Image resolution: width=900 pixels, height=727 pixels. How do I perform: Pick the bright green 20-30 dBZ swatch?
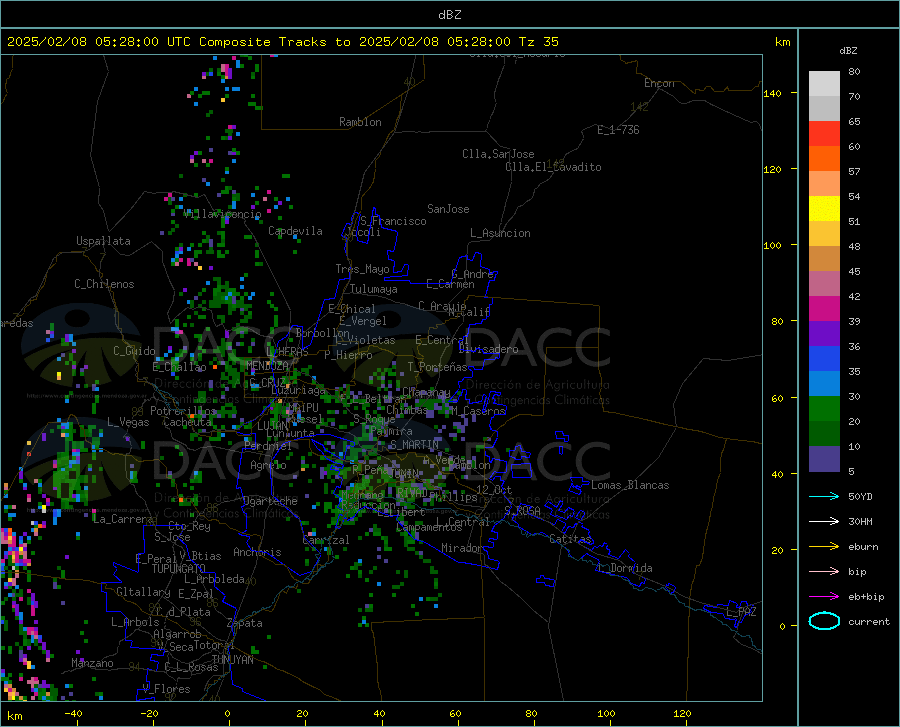point(824,409)
